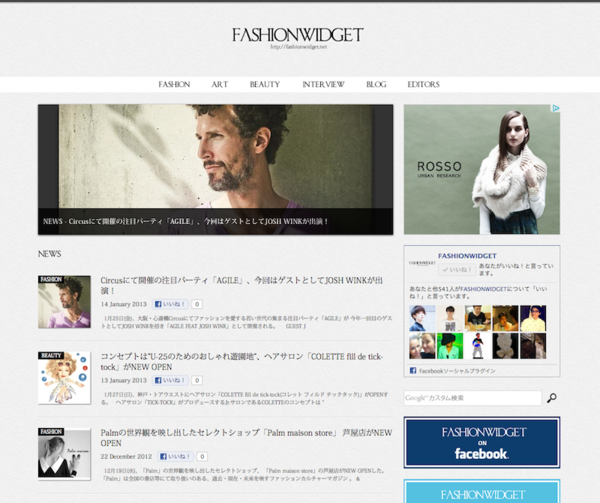
Task: Toggle the いいね button in Facebook box
Action: coord(457,270)
